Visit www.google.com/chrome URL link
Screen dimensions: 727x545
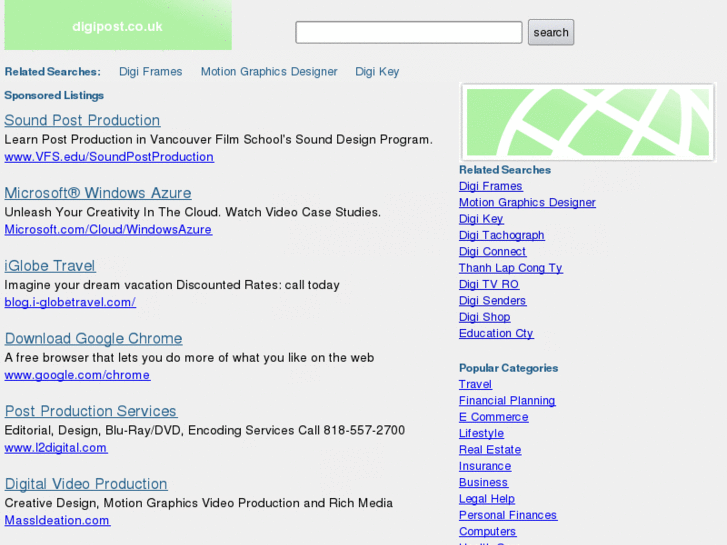tap(77, 375)
